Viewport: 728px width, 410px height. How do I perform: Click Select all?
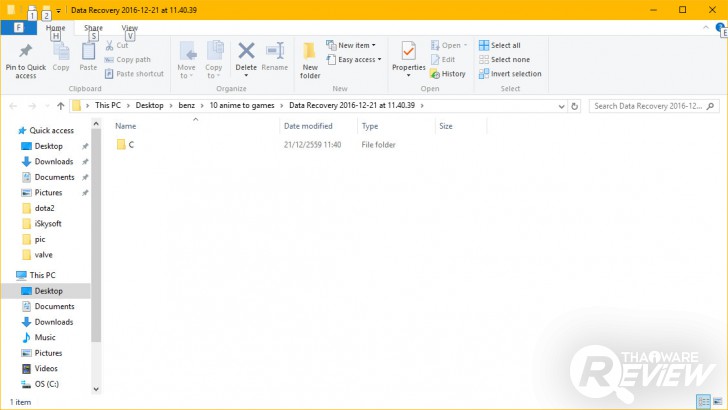click(500, 45)
